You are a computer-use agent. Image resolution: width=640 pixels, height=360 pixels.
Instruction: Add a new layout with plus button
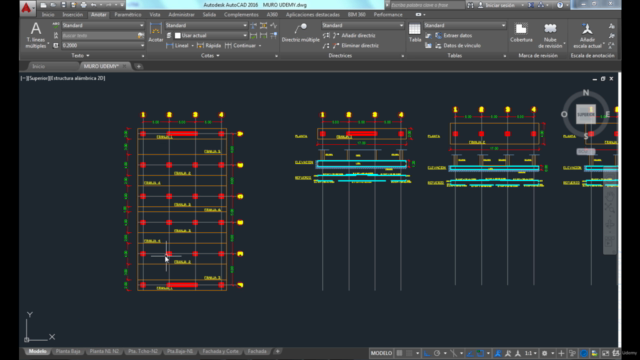pos(278,351)
